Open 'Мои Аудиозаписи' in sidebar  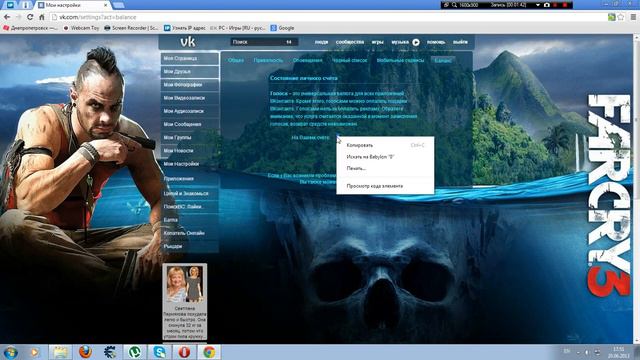coord(190,111)
